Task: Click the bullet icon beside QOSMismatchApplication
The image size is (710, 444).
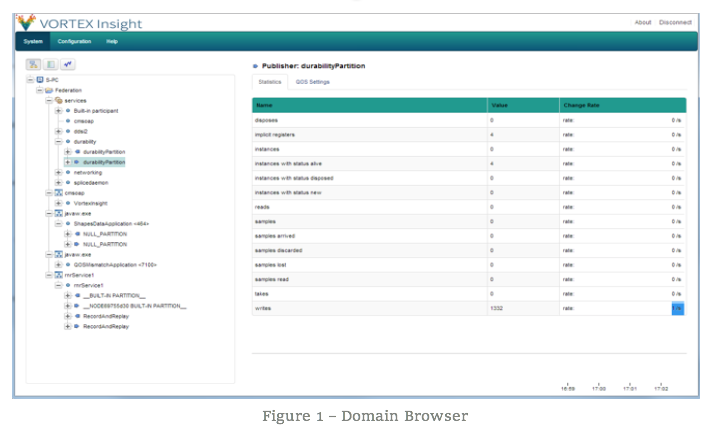Action: 68,265
